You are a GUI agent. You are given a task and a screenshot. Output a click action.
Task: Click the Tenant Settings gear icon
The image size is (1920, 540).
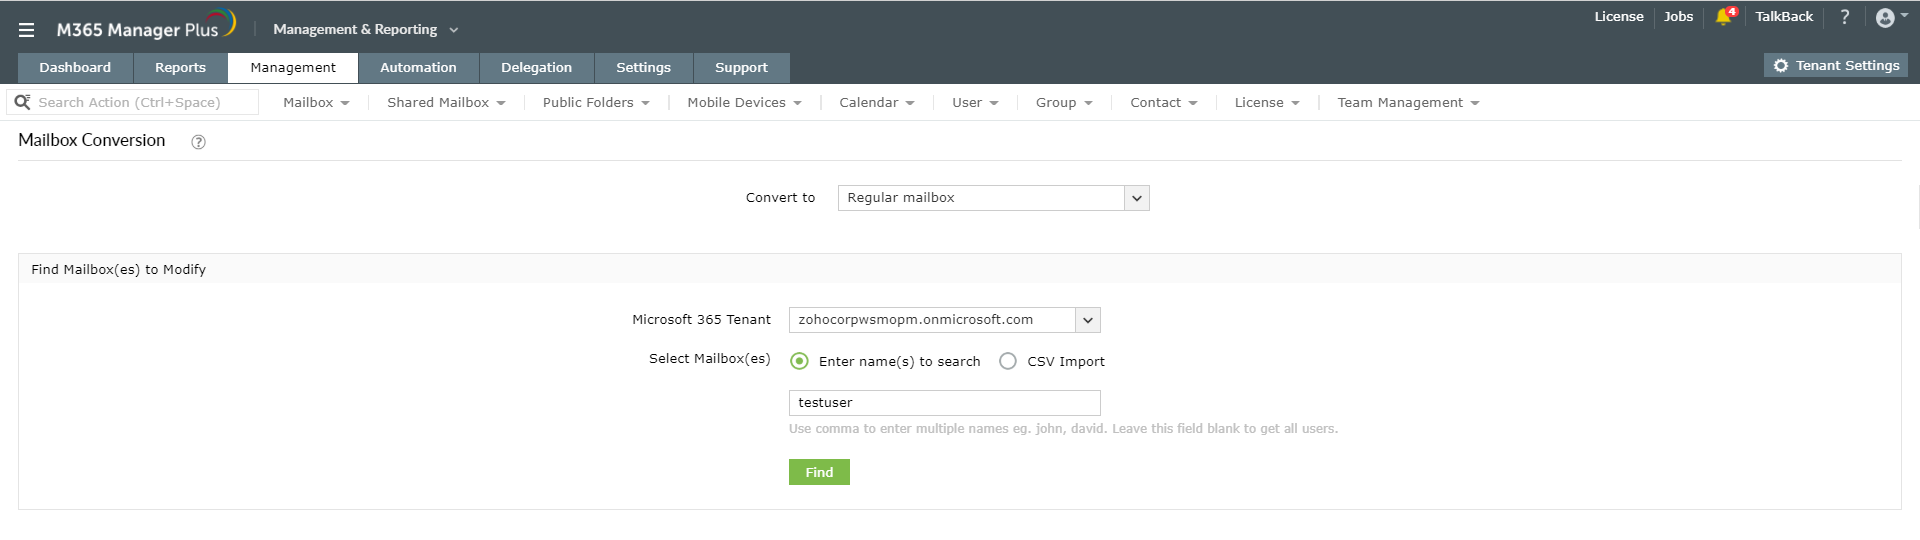pyautogui.click(x=1781, y=66)
